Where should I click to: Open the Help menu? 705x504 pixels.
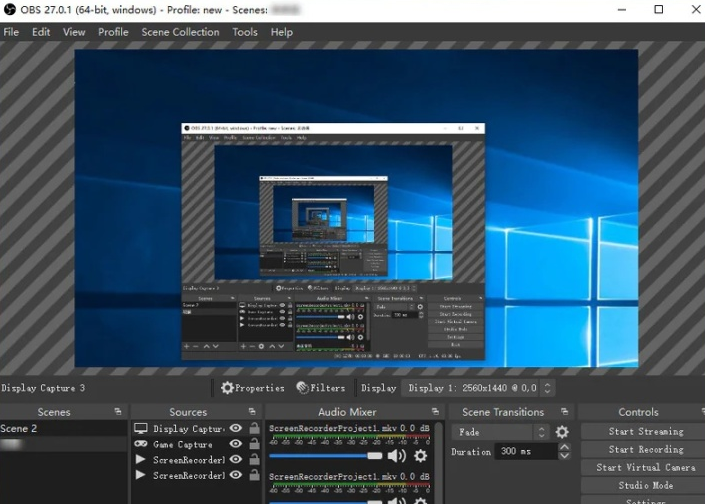point(281,32)
